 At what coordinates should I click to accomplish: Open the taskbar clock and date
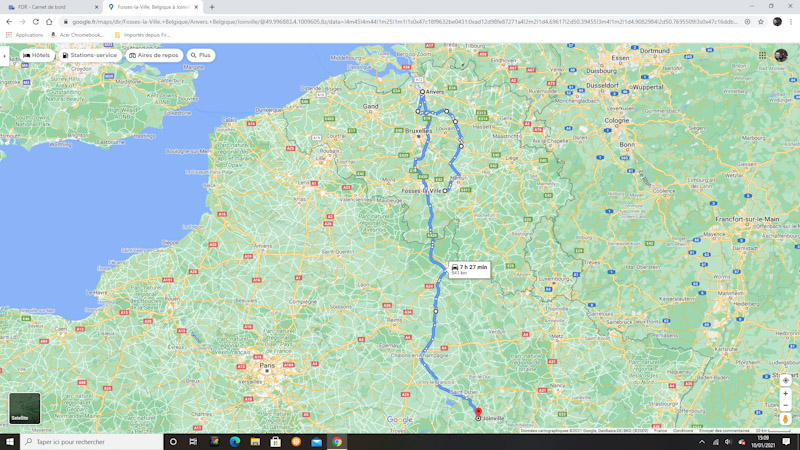tap(763, 442)
